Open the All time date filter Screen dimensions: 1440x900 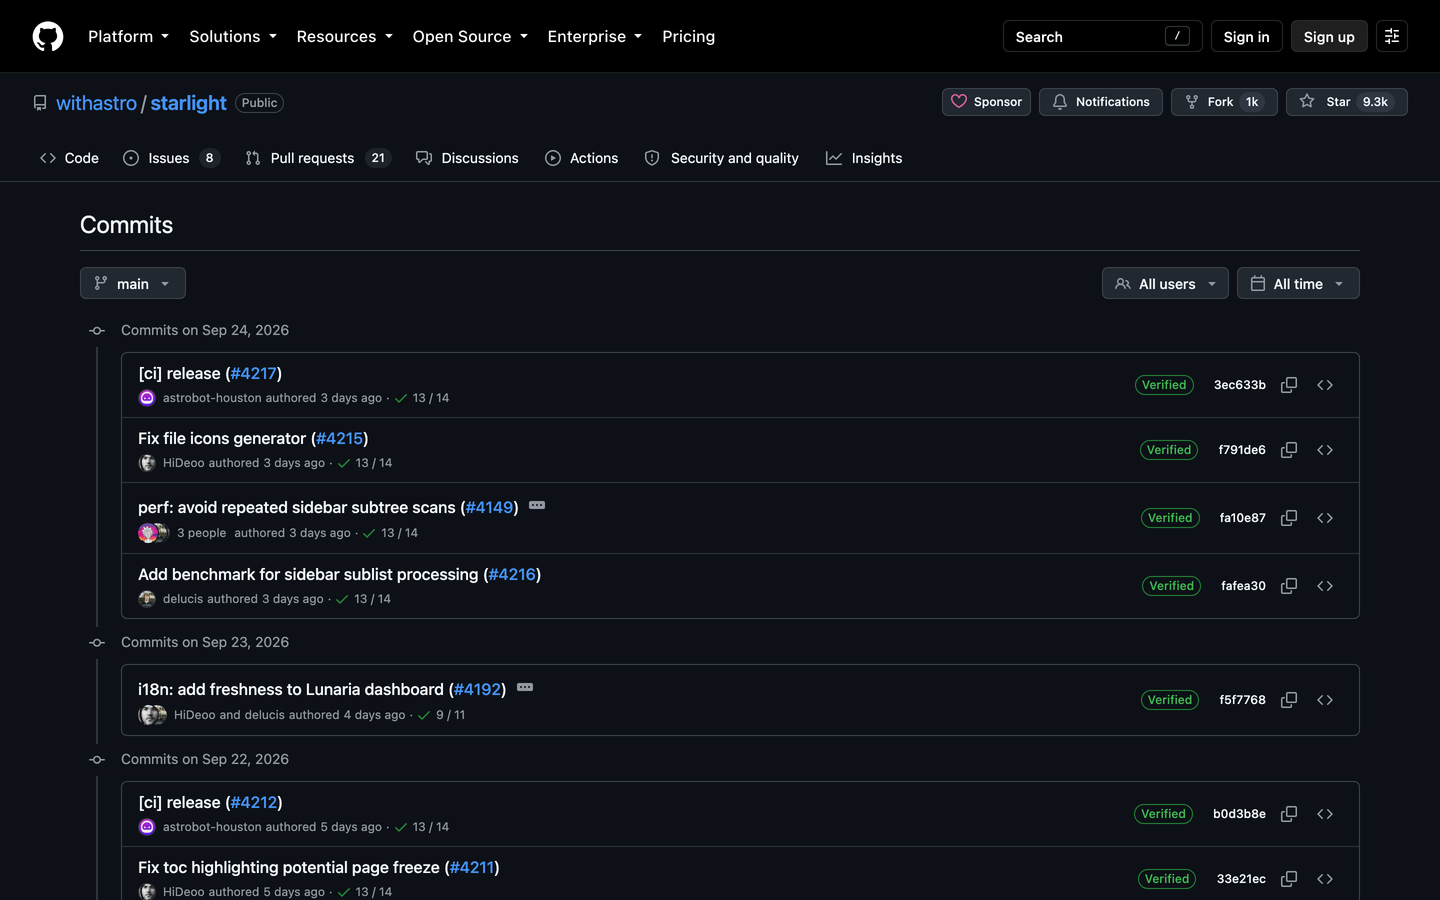(x=1298, y=283)
